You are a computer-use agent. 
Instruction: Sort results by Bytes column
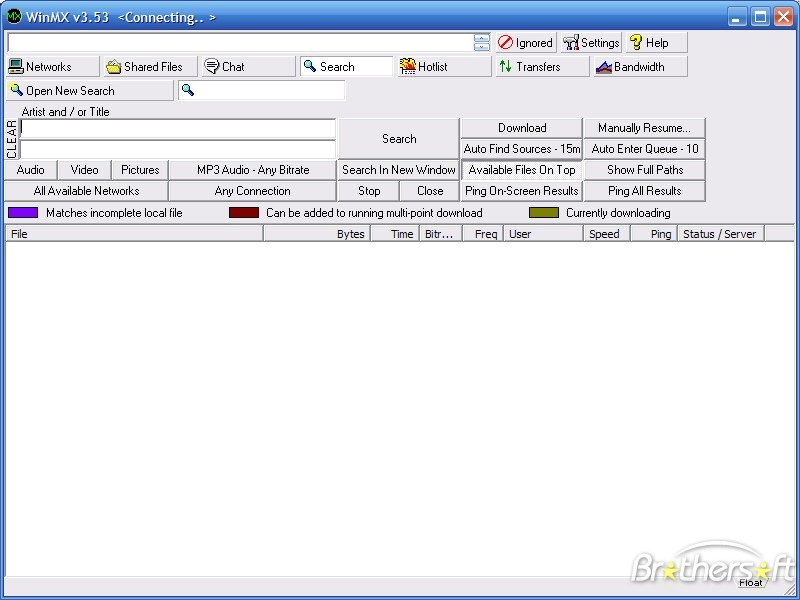coord(317,234)
